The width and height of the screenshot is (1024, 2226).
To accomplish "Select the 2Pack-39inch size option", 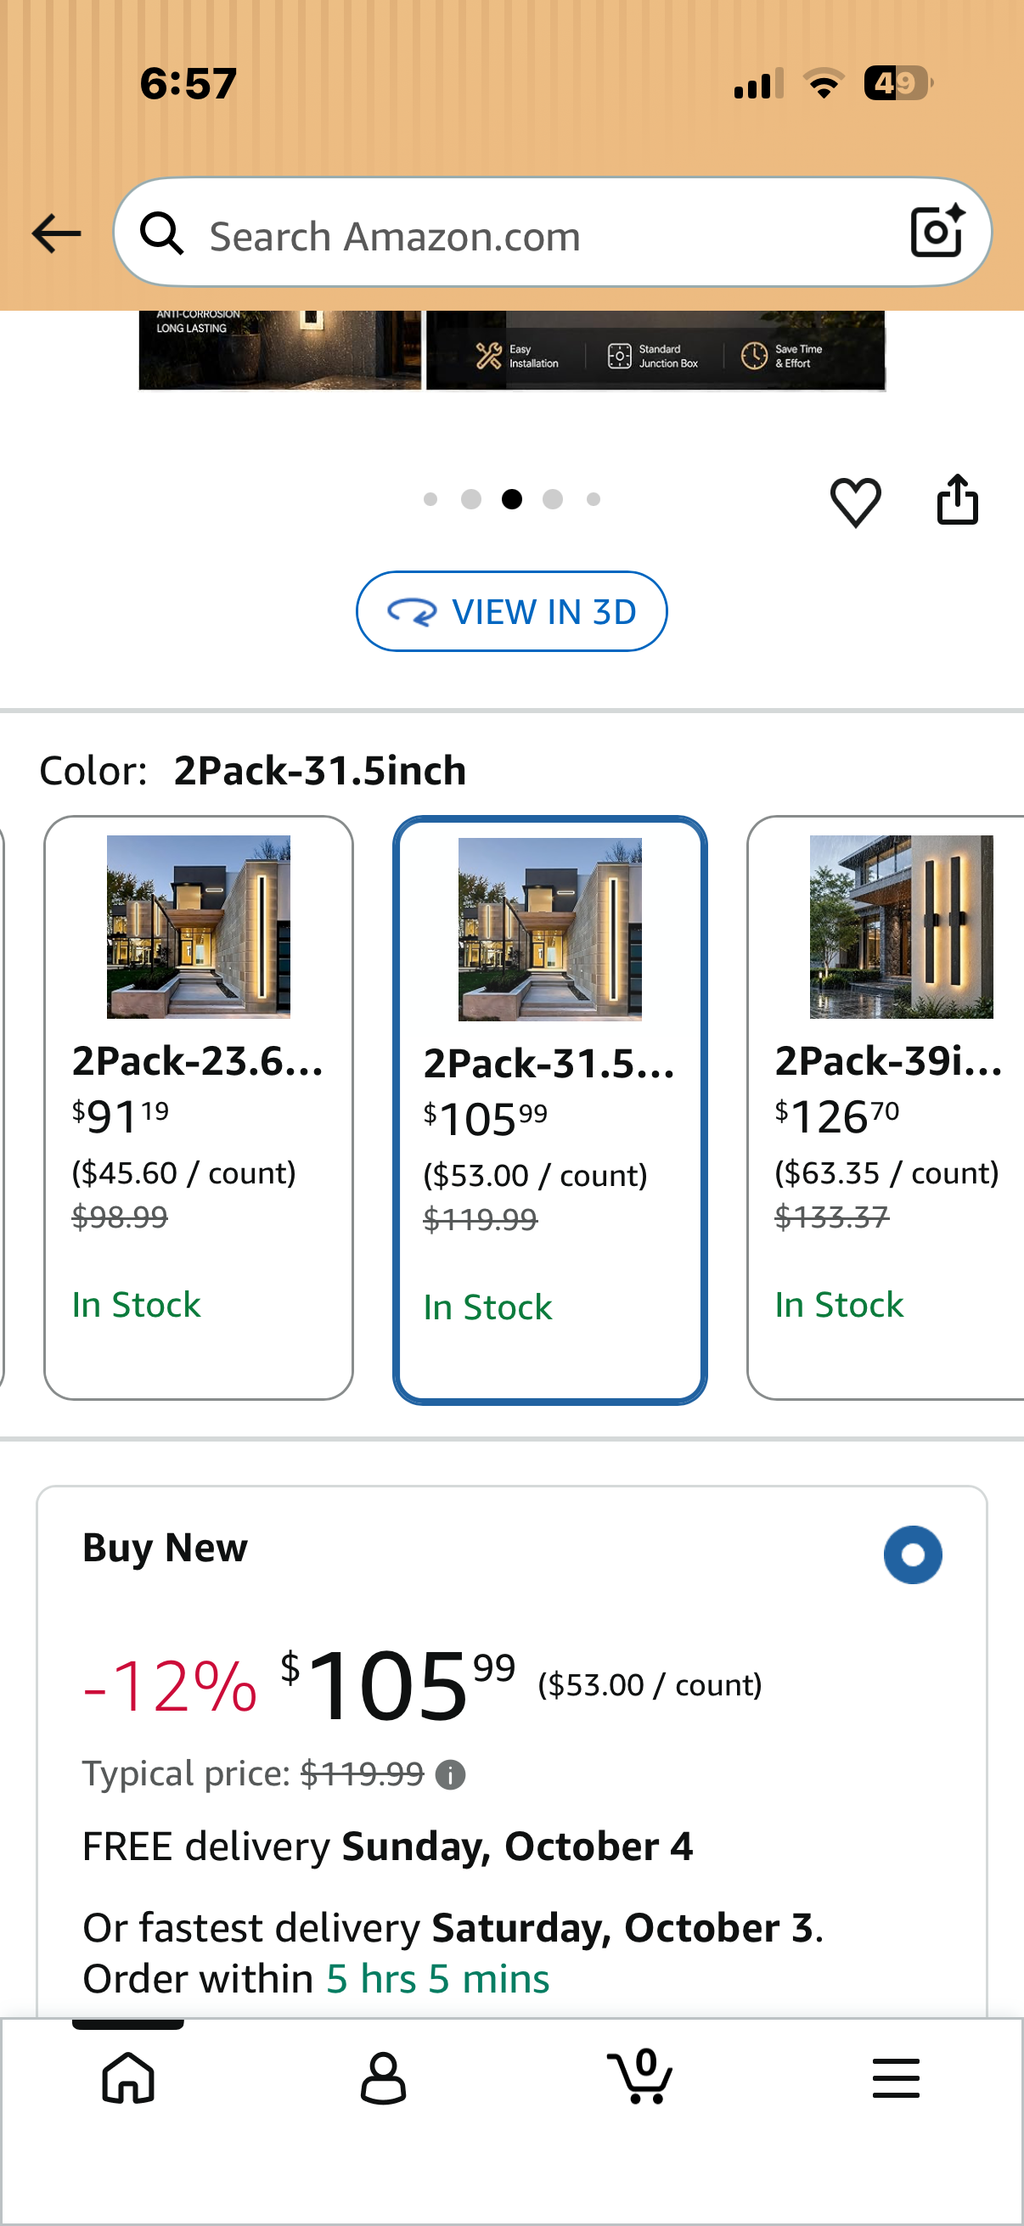I will coord(886,1107).
